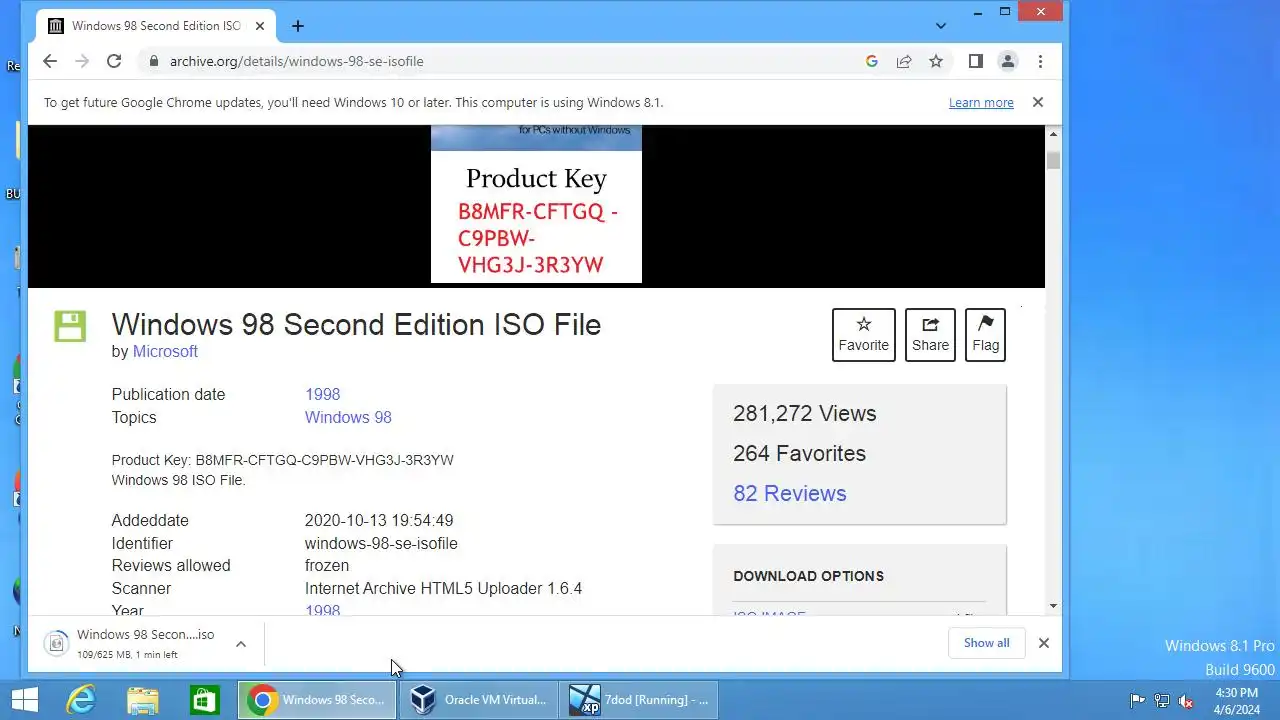Viewport: 1280px width, 720px height.
Task: Open the Year 1998 link
Action: [322, 610]
